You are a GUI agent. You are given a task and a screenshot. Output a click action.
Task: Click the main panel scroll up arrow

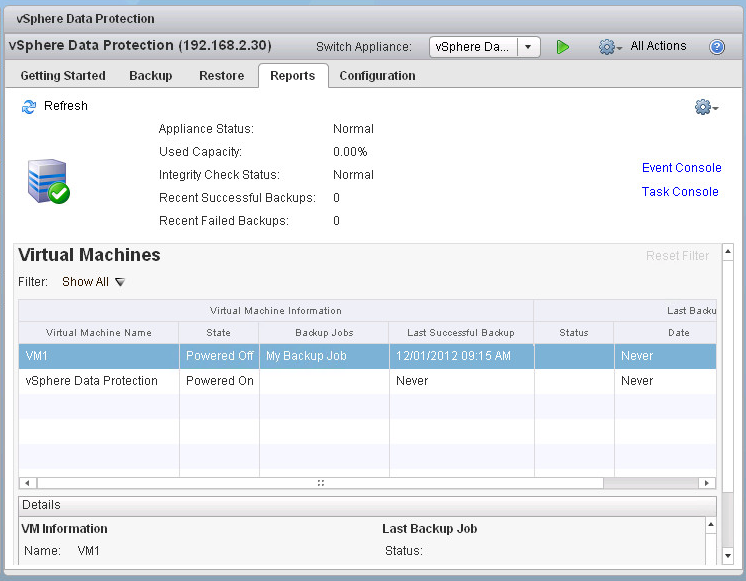click(727, 251)
